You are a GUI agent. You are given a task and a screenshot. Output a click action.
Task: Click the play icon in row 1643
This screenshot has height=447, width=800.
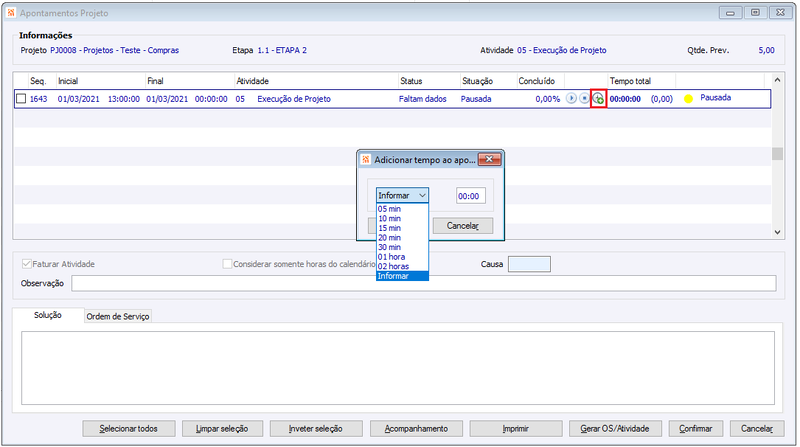point(571,98)
